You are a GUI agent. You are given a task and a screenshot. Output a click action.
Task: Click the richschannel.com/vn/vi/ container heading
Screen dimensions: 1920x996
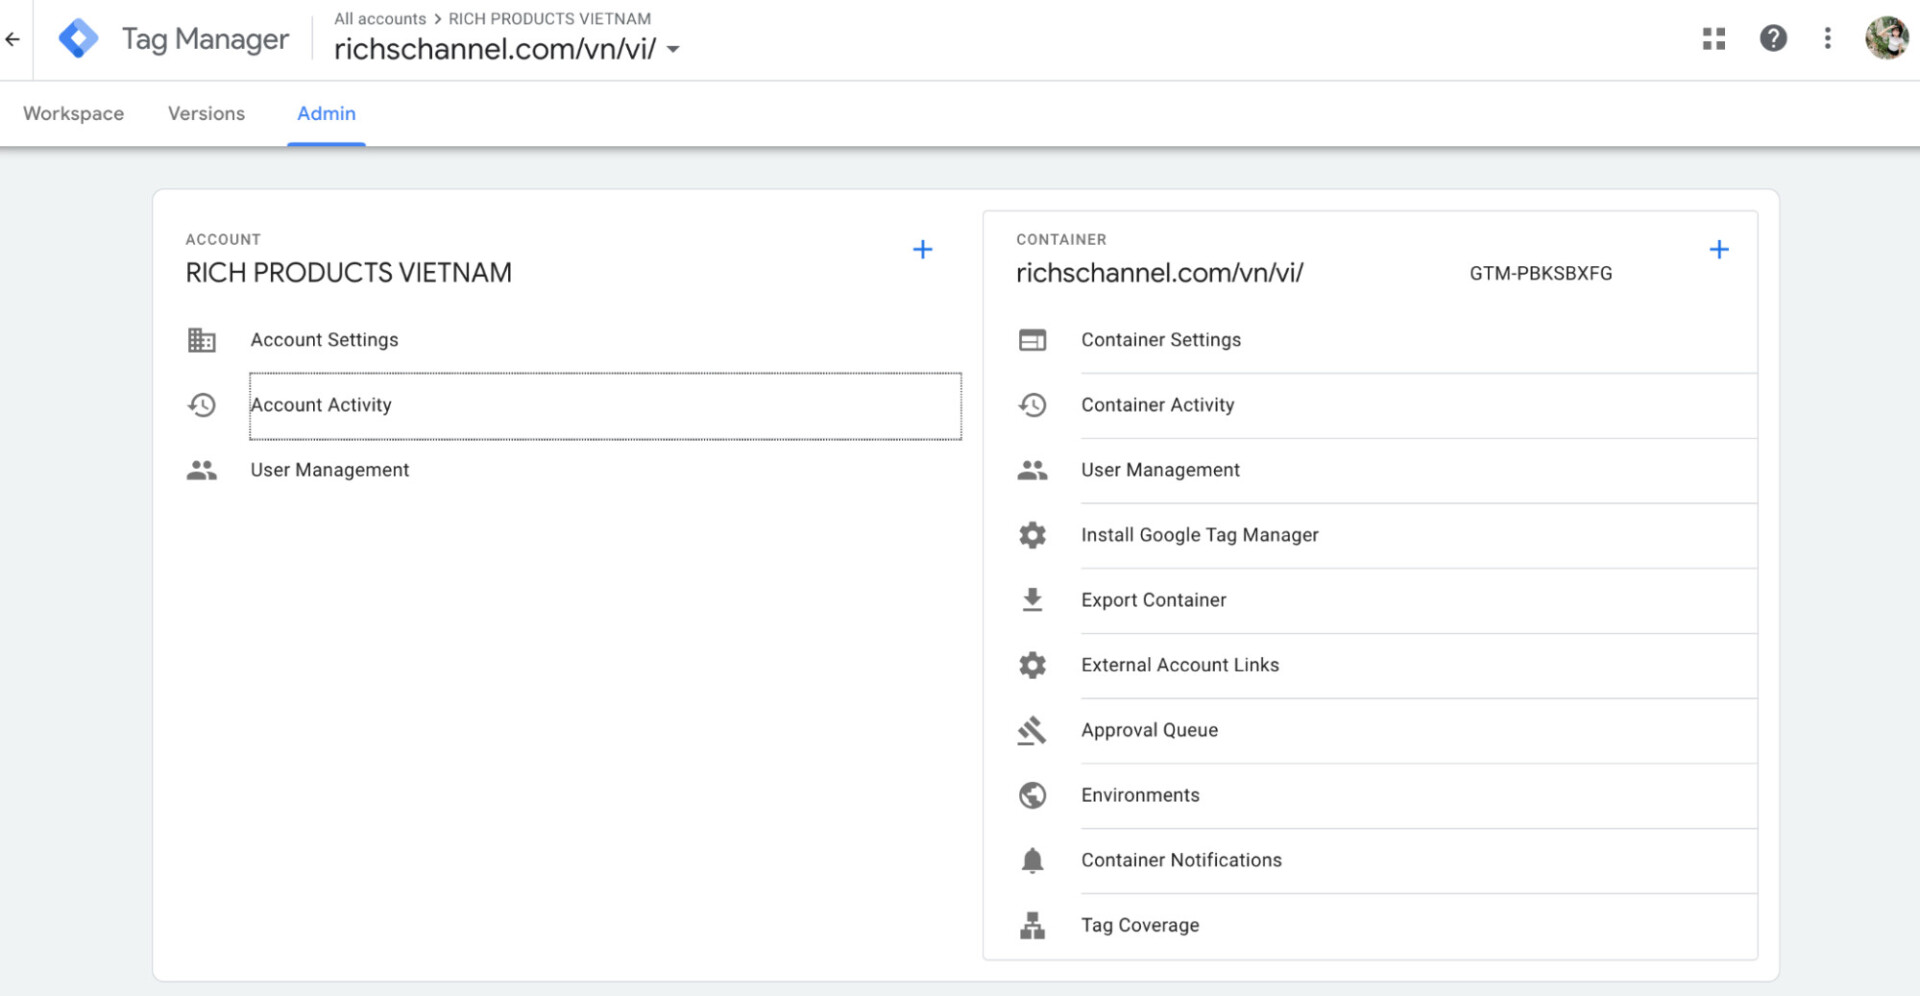click(1160, 273)
